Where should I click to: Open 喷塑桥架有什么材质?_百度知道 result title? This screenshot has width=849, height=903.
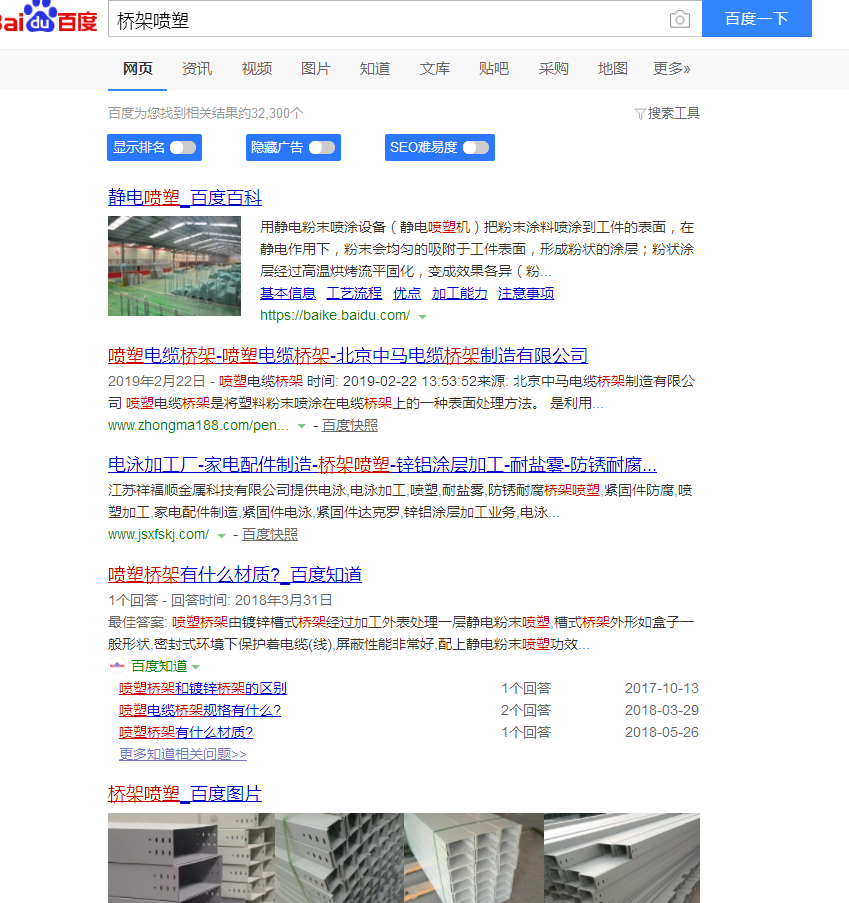[x=235, y=574]
